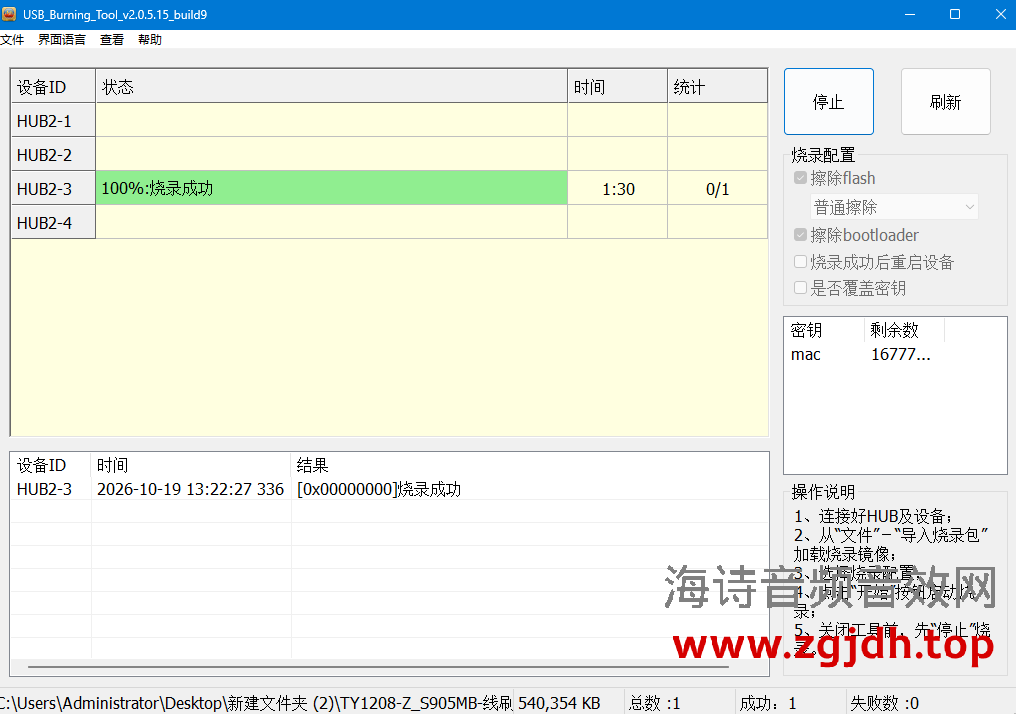Viewport: 1016px width, 714px height.
Task: Open the 文件 menu
Action: [x=12, y=40]
